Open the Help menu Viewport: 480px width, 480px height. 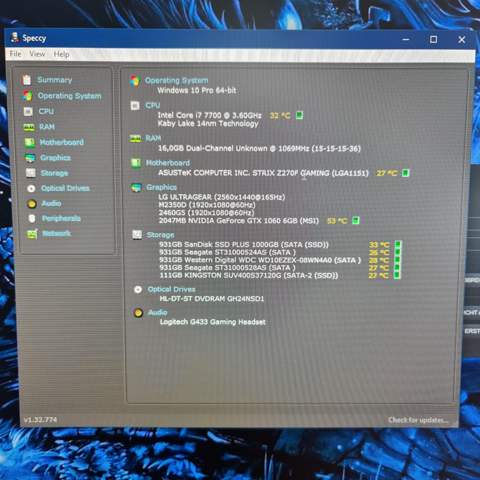click(61, 54)
